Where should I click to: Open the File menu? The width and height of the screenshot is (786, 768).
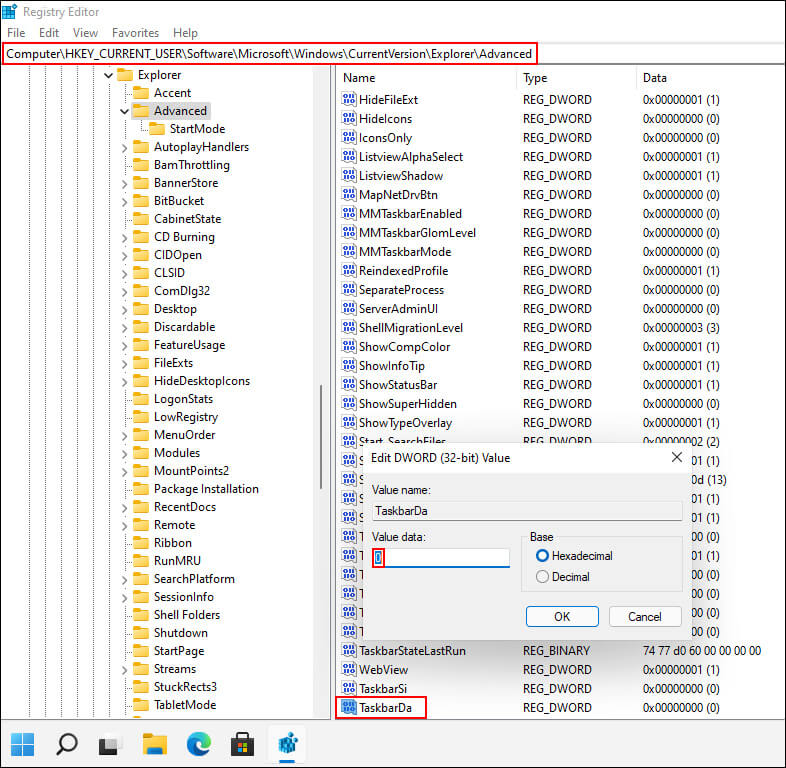tap(16, 33)
